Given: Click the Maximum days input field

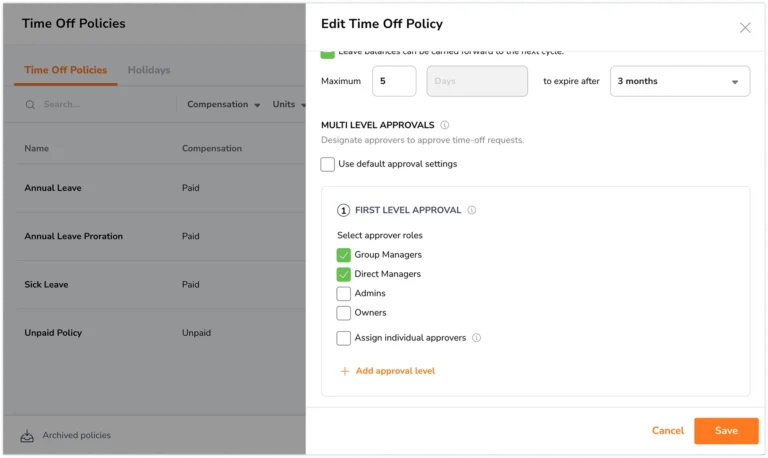Looking at the screenshot, I should [x=394, y=81].
